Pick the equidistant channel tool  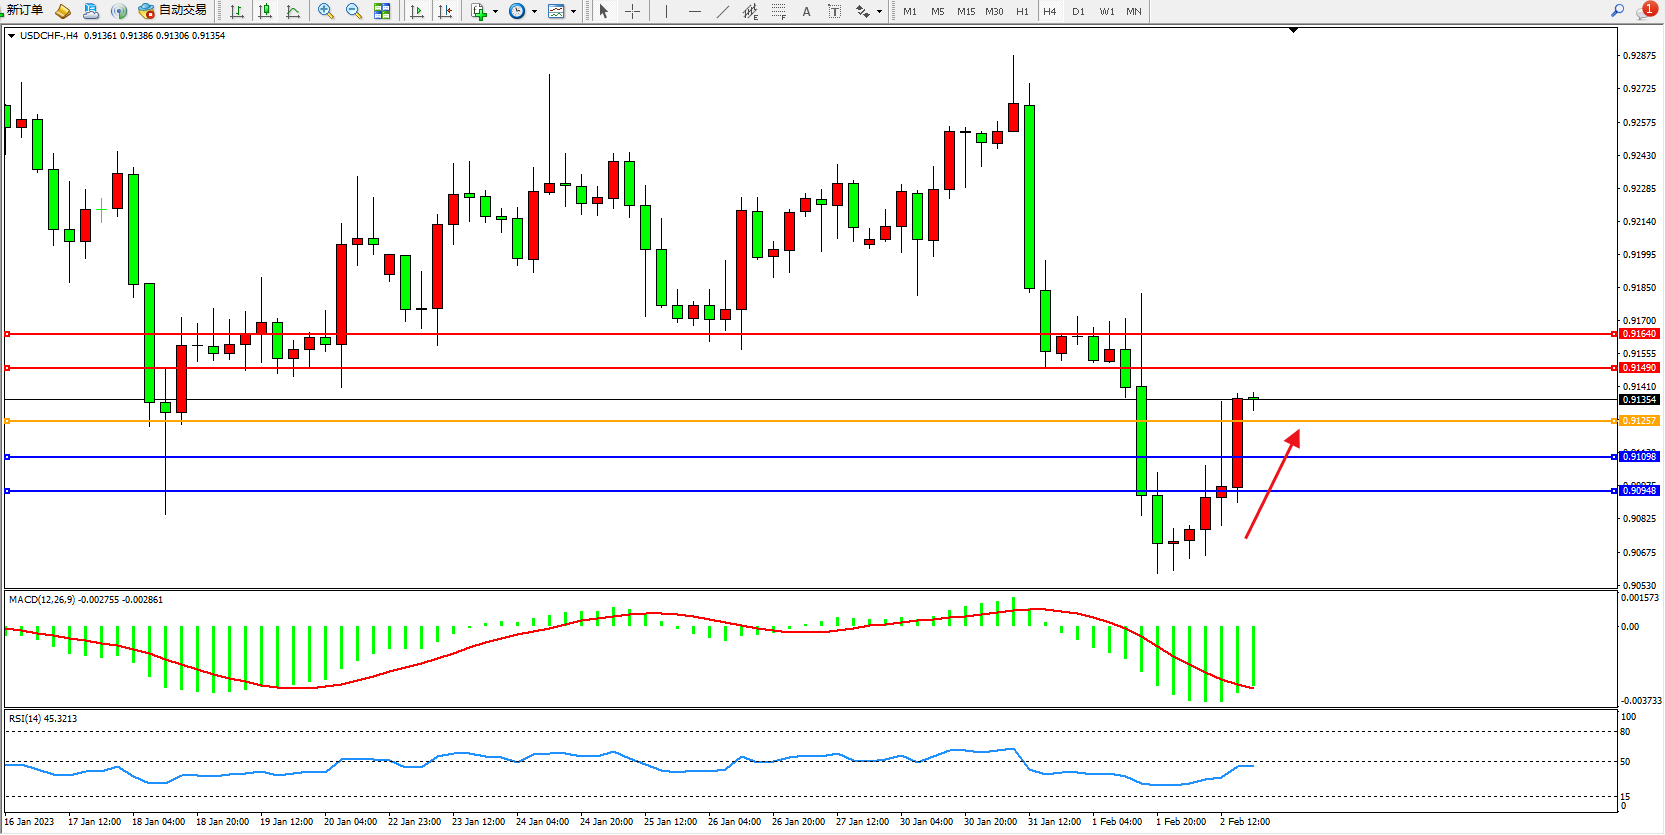point(750,11)
